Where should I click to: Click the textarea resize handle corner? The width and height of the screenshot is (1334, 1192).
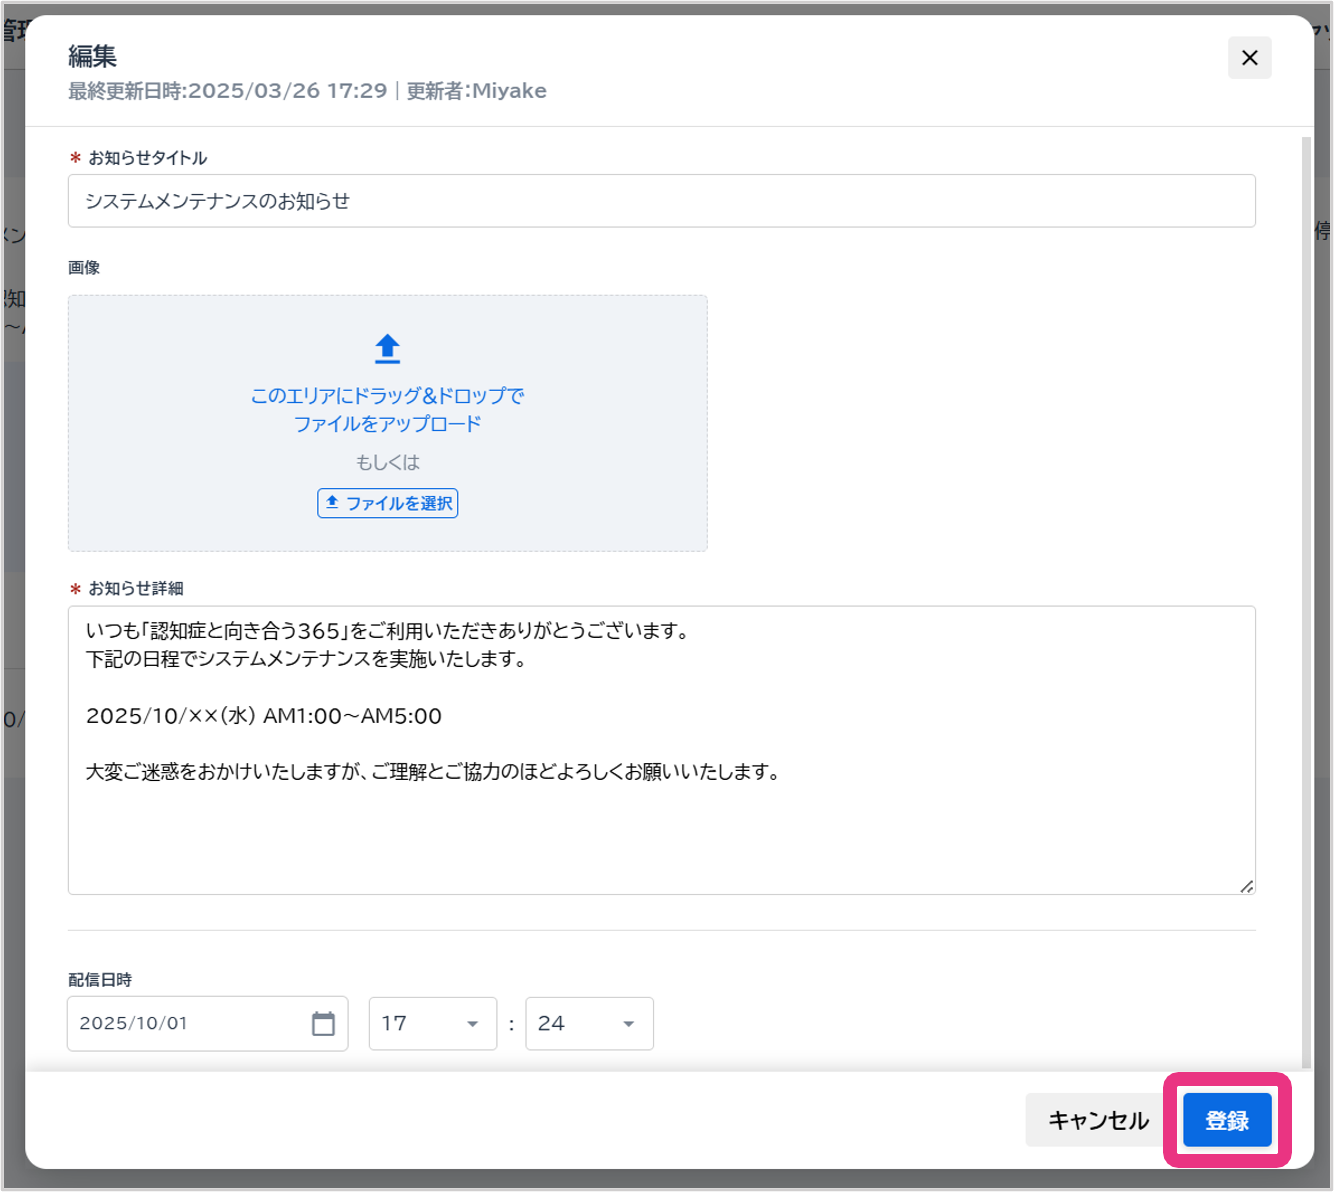click(x=1246, y=886)
